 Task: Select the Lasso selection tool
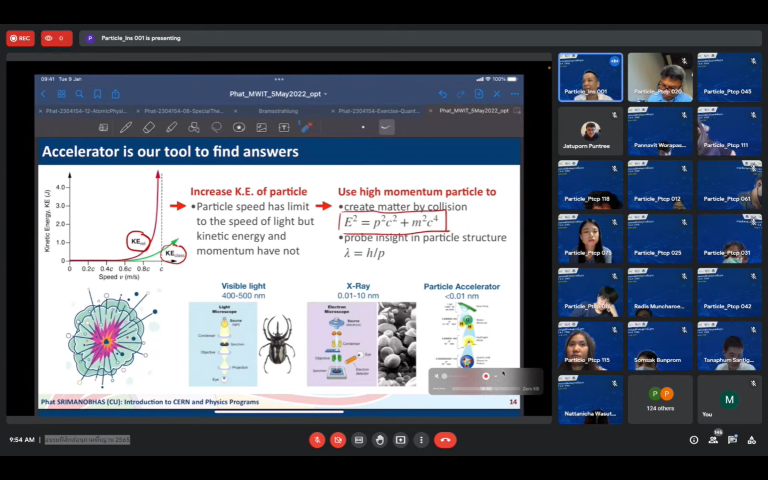[216, 127]
